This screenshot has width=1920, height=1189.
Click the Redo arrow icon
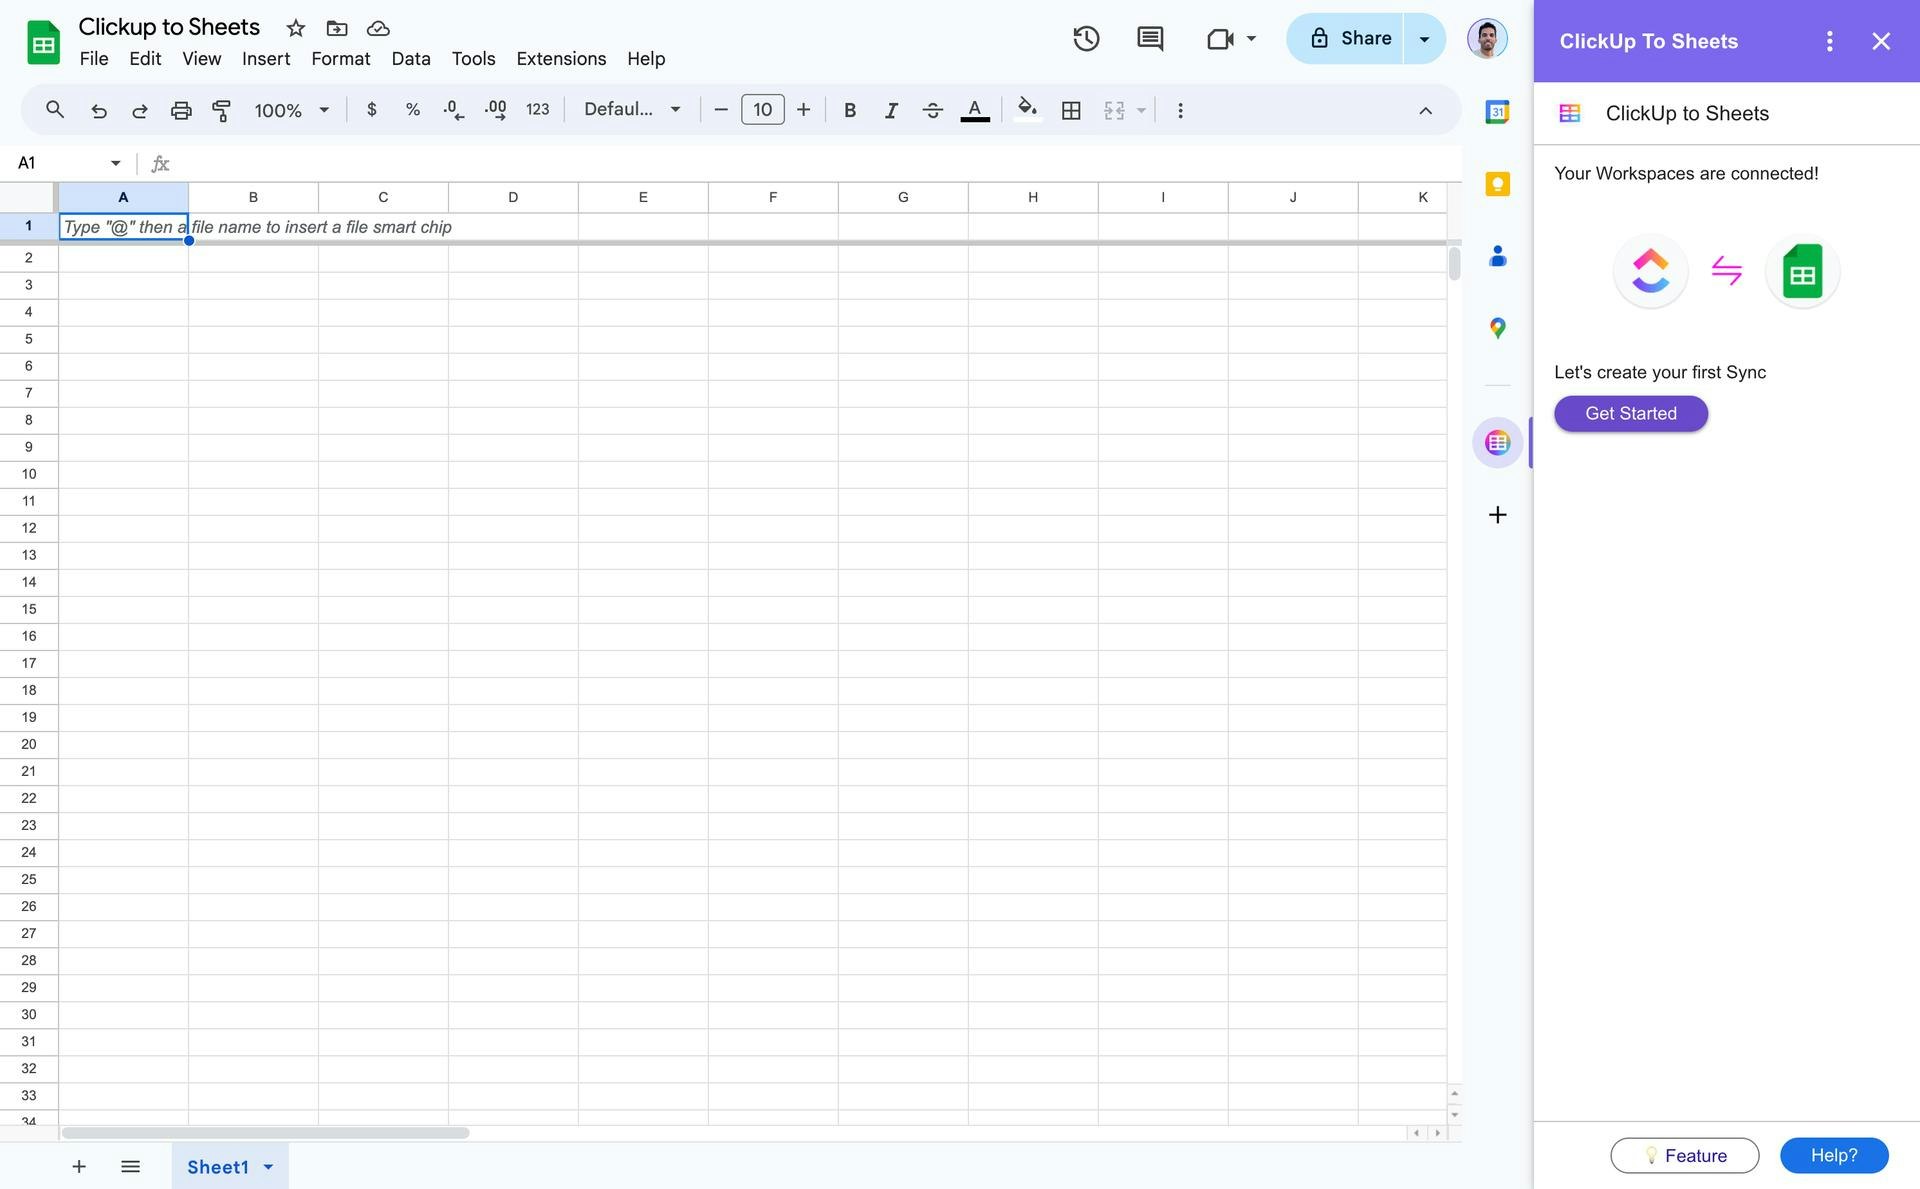click(140, 110)
